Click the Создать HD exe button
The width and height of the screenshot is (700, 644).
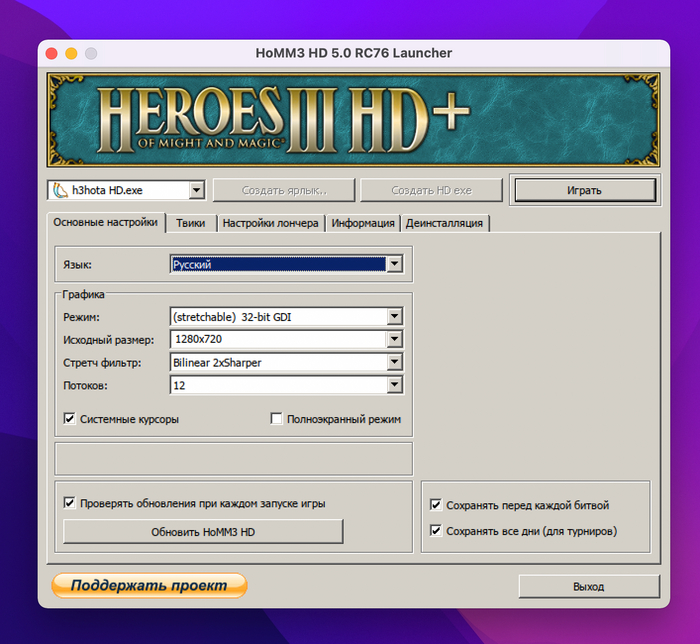pyautogui.click(x=431, y=191)
